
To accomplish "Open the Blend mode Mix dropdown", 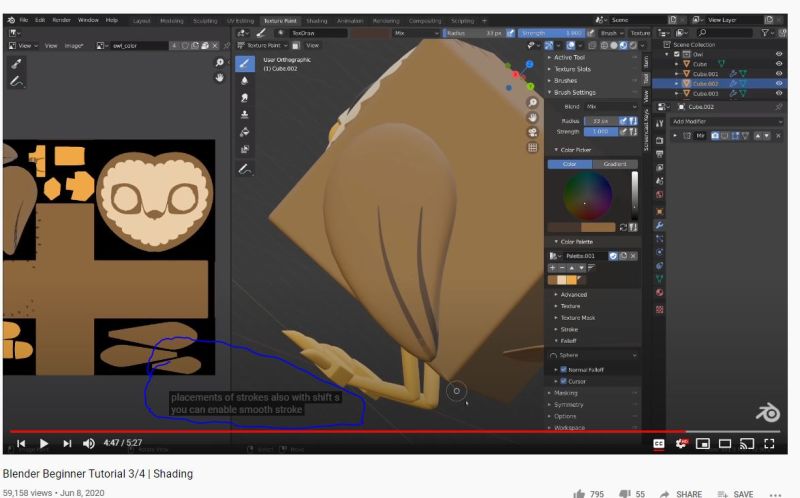I will pyautogui.click(x=611, y=107).
